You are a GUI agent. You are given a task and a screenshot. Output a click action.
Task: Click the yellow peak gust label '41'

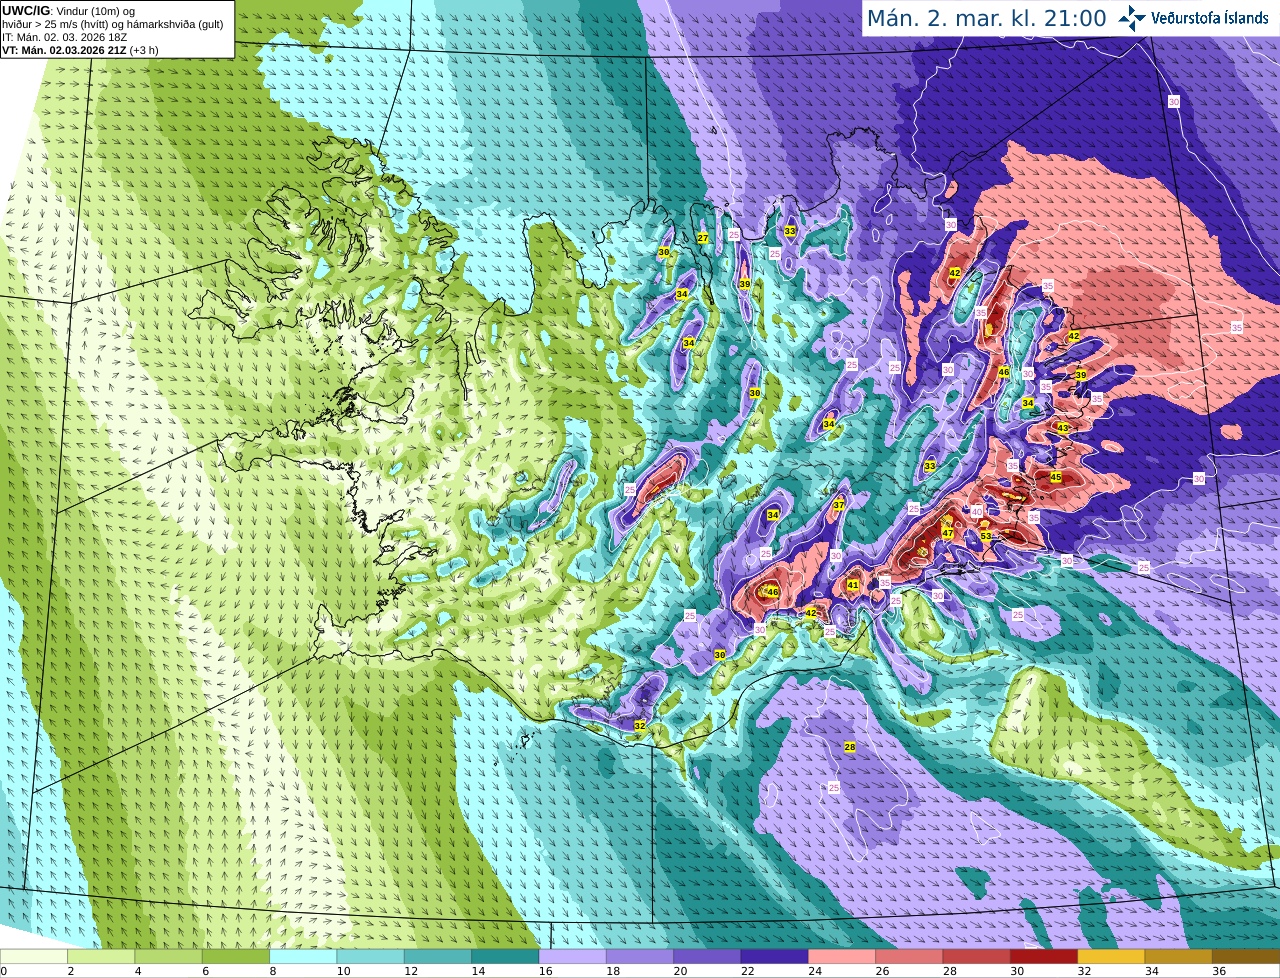(853, 585)
